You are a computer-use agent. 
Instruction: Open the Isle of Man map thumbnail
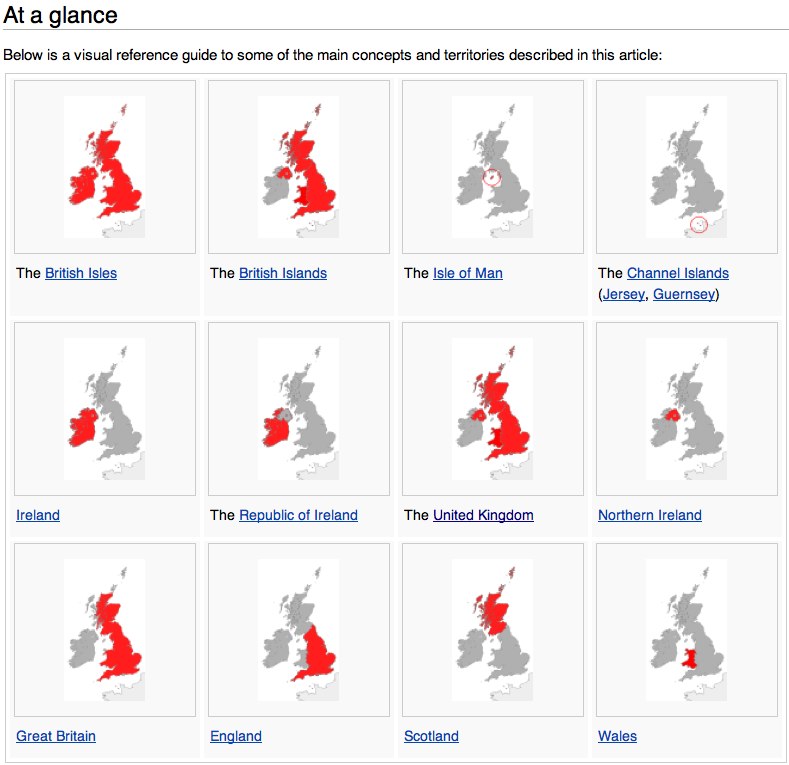(492, 166)
